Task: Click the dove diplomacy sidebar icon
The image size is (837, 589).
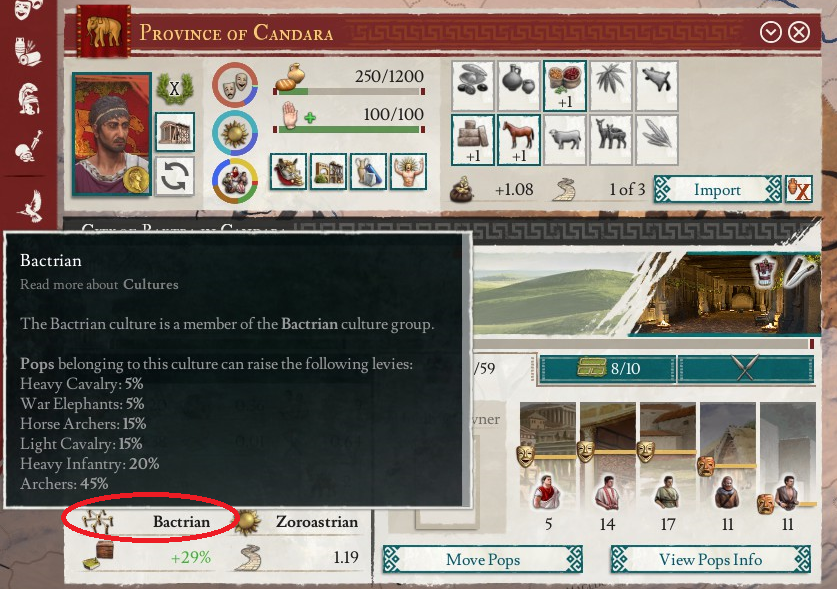Action: pos(30,206)
